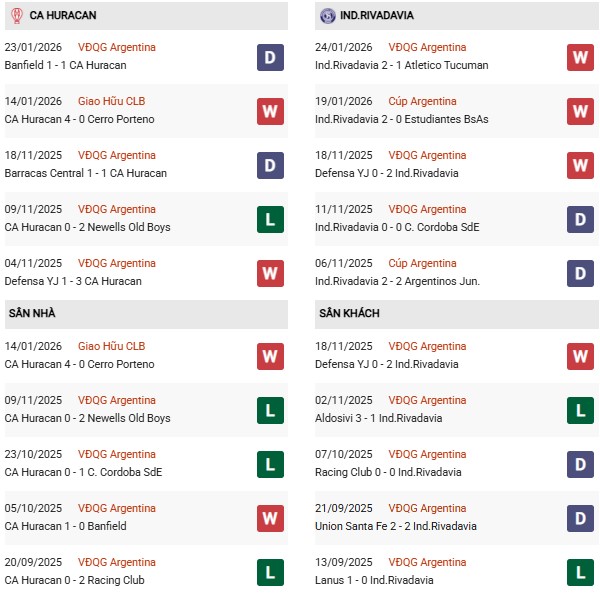
Task: Click the D badge for Barracas Central 1 - 1 CA Huracan
Action: [270, 165]
